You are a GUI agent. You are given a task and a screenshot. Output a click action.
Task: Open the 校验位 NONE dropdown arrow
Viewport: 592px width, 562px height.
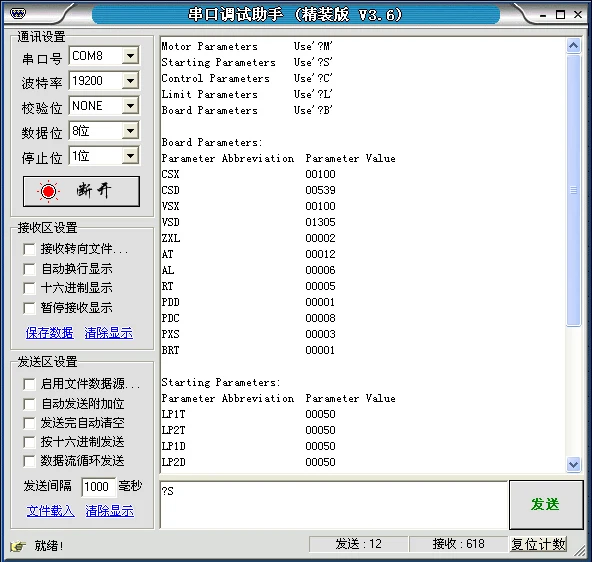coord(130,106)
